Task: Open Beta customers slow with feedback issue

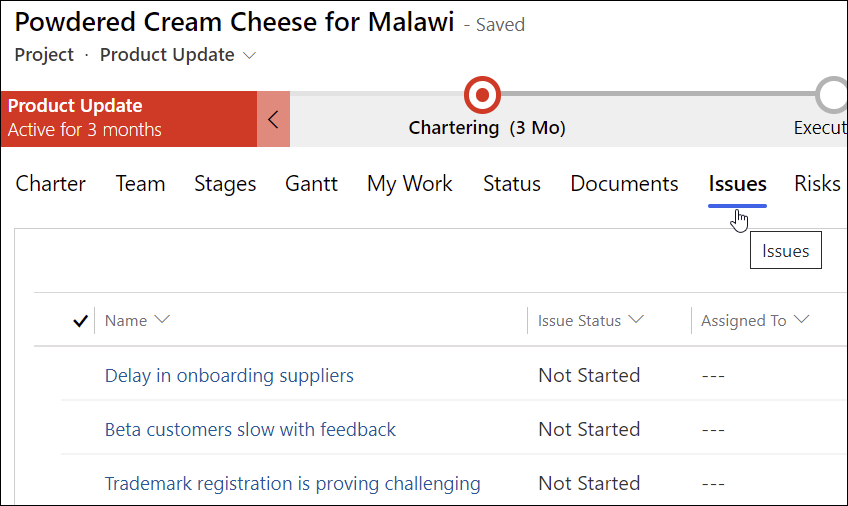Action: (x=250, y=430)
